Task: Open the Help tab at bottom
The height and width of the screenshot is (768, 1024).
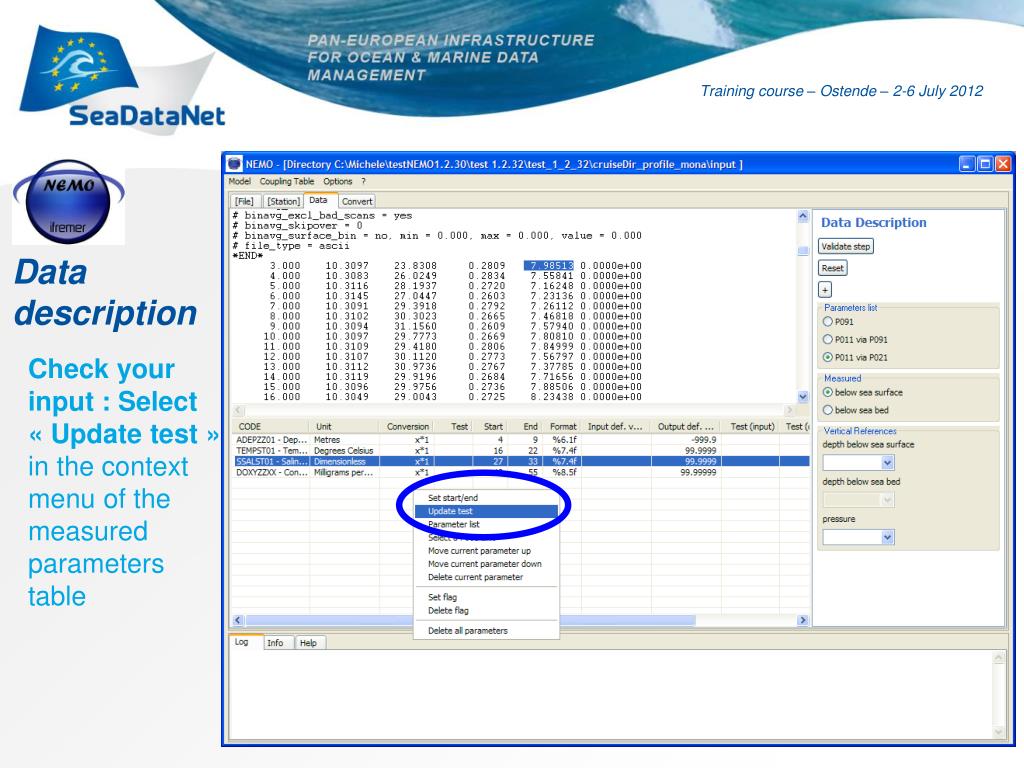Action: point(308,643)
